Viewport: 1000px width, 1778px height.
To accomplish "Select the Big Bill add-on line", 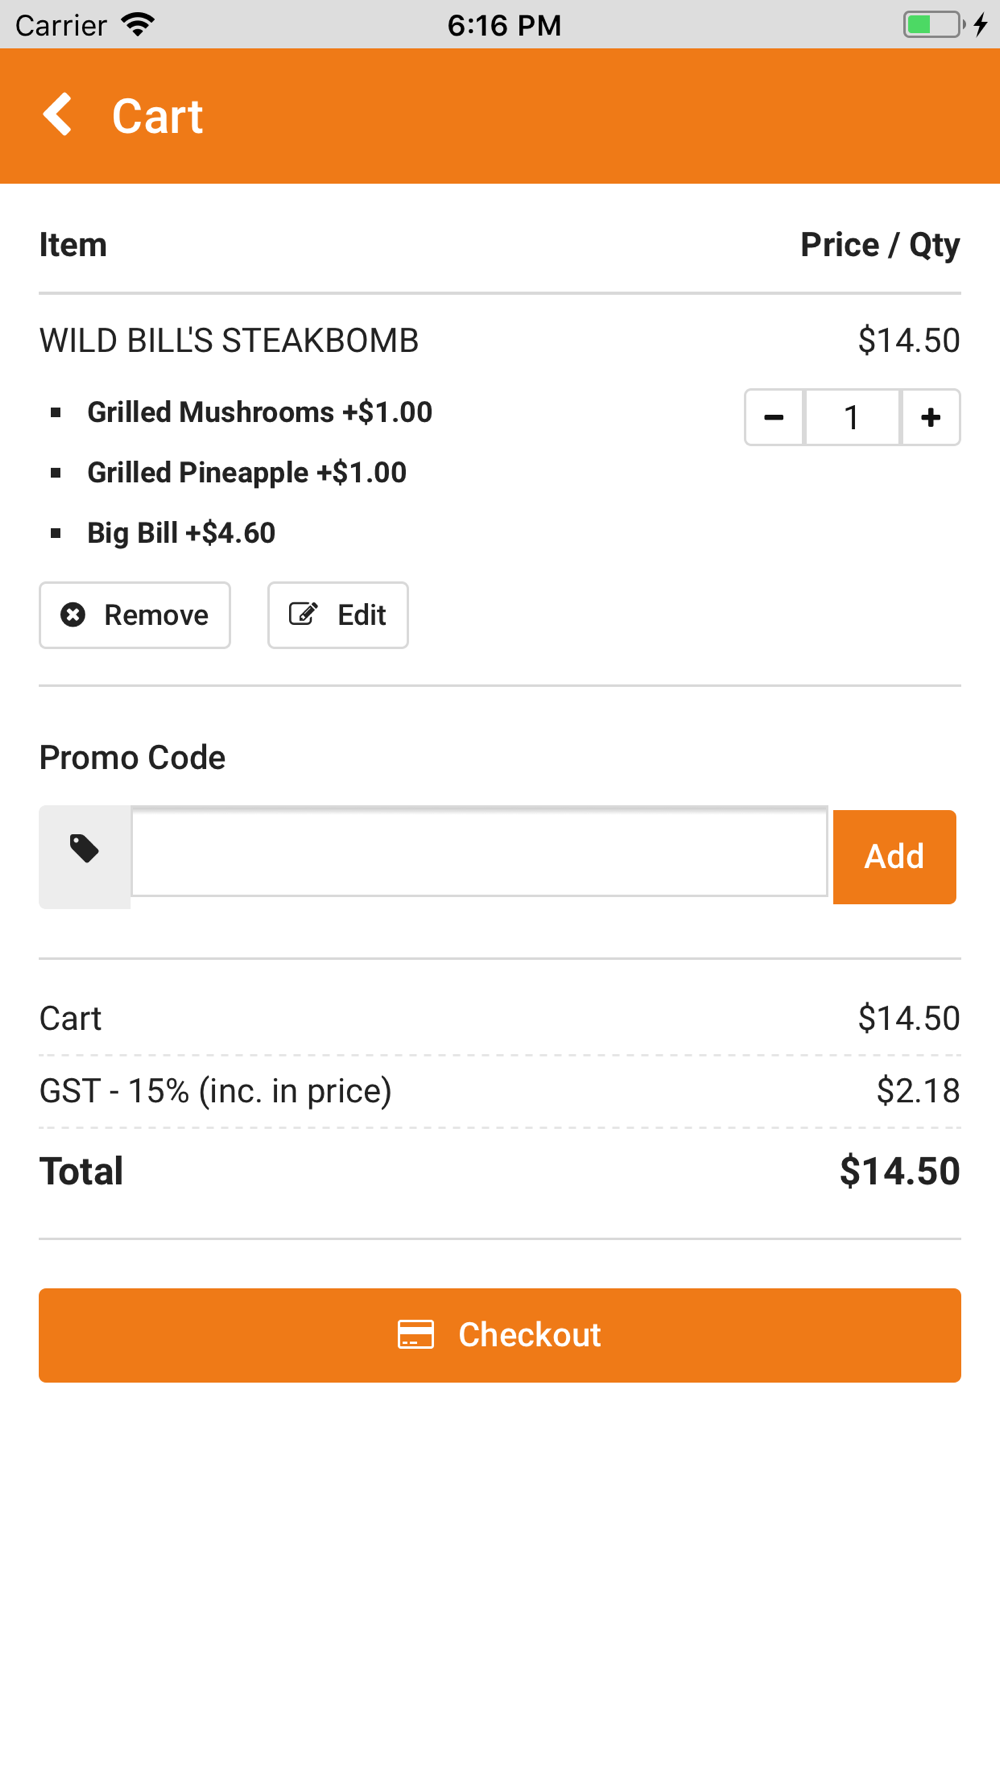I will (181, 533).
